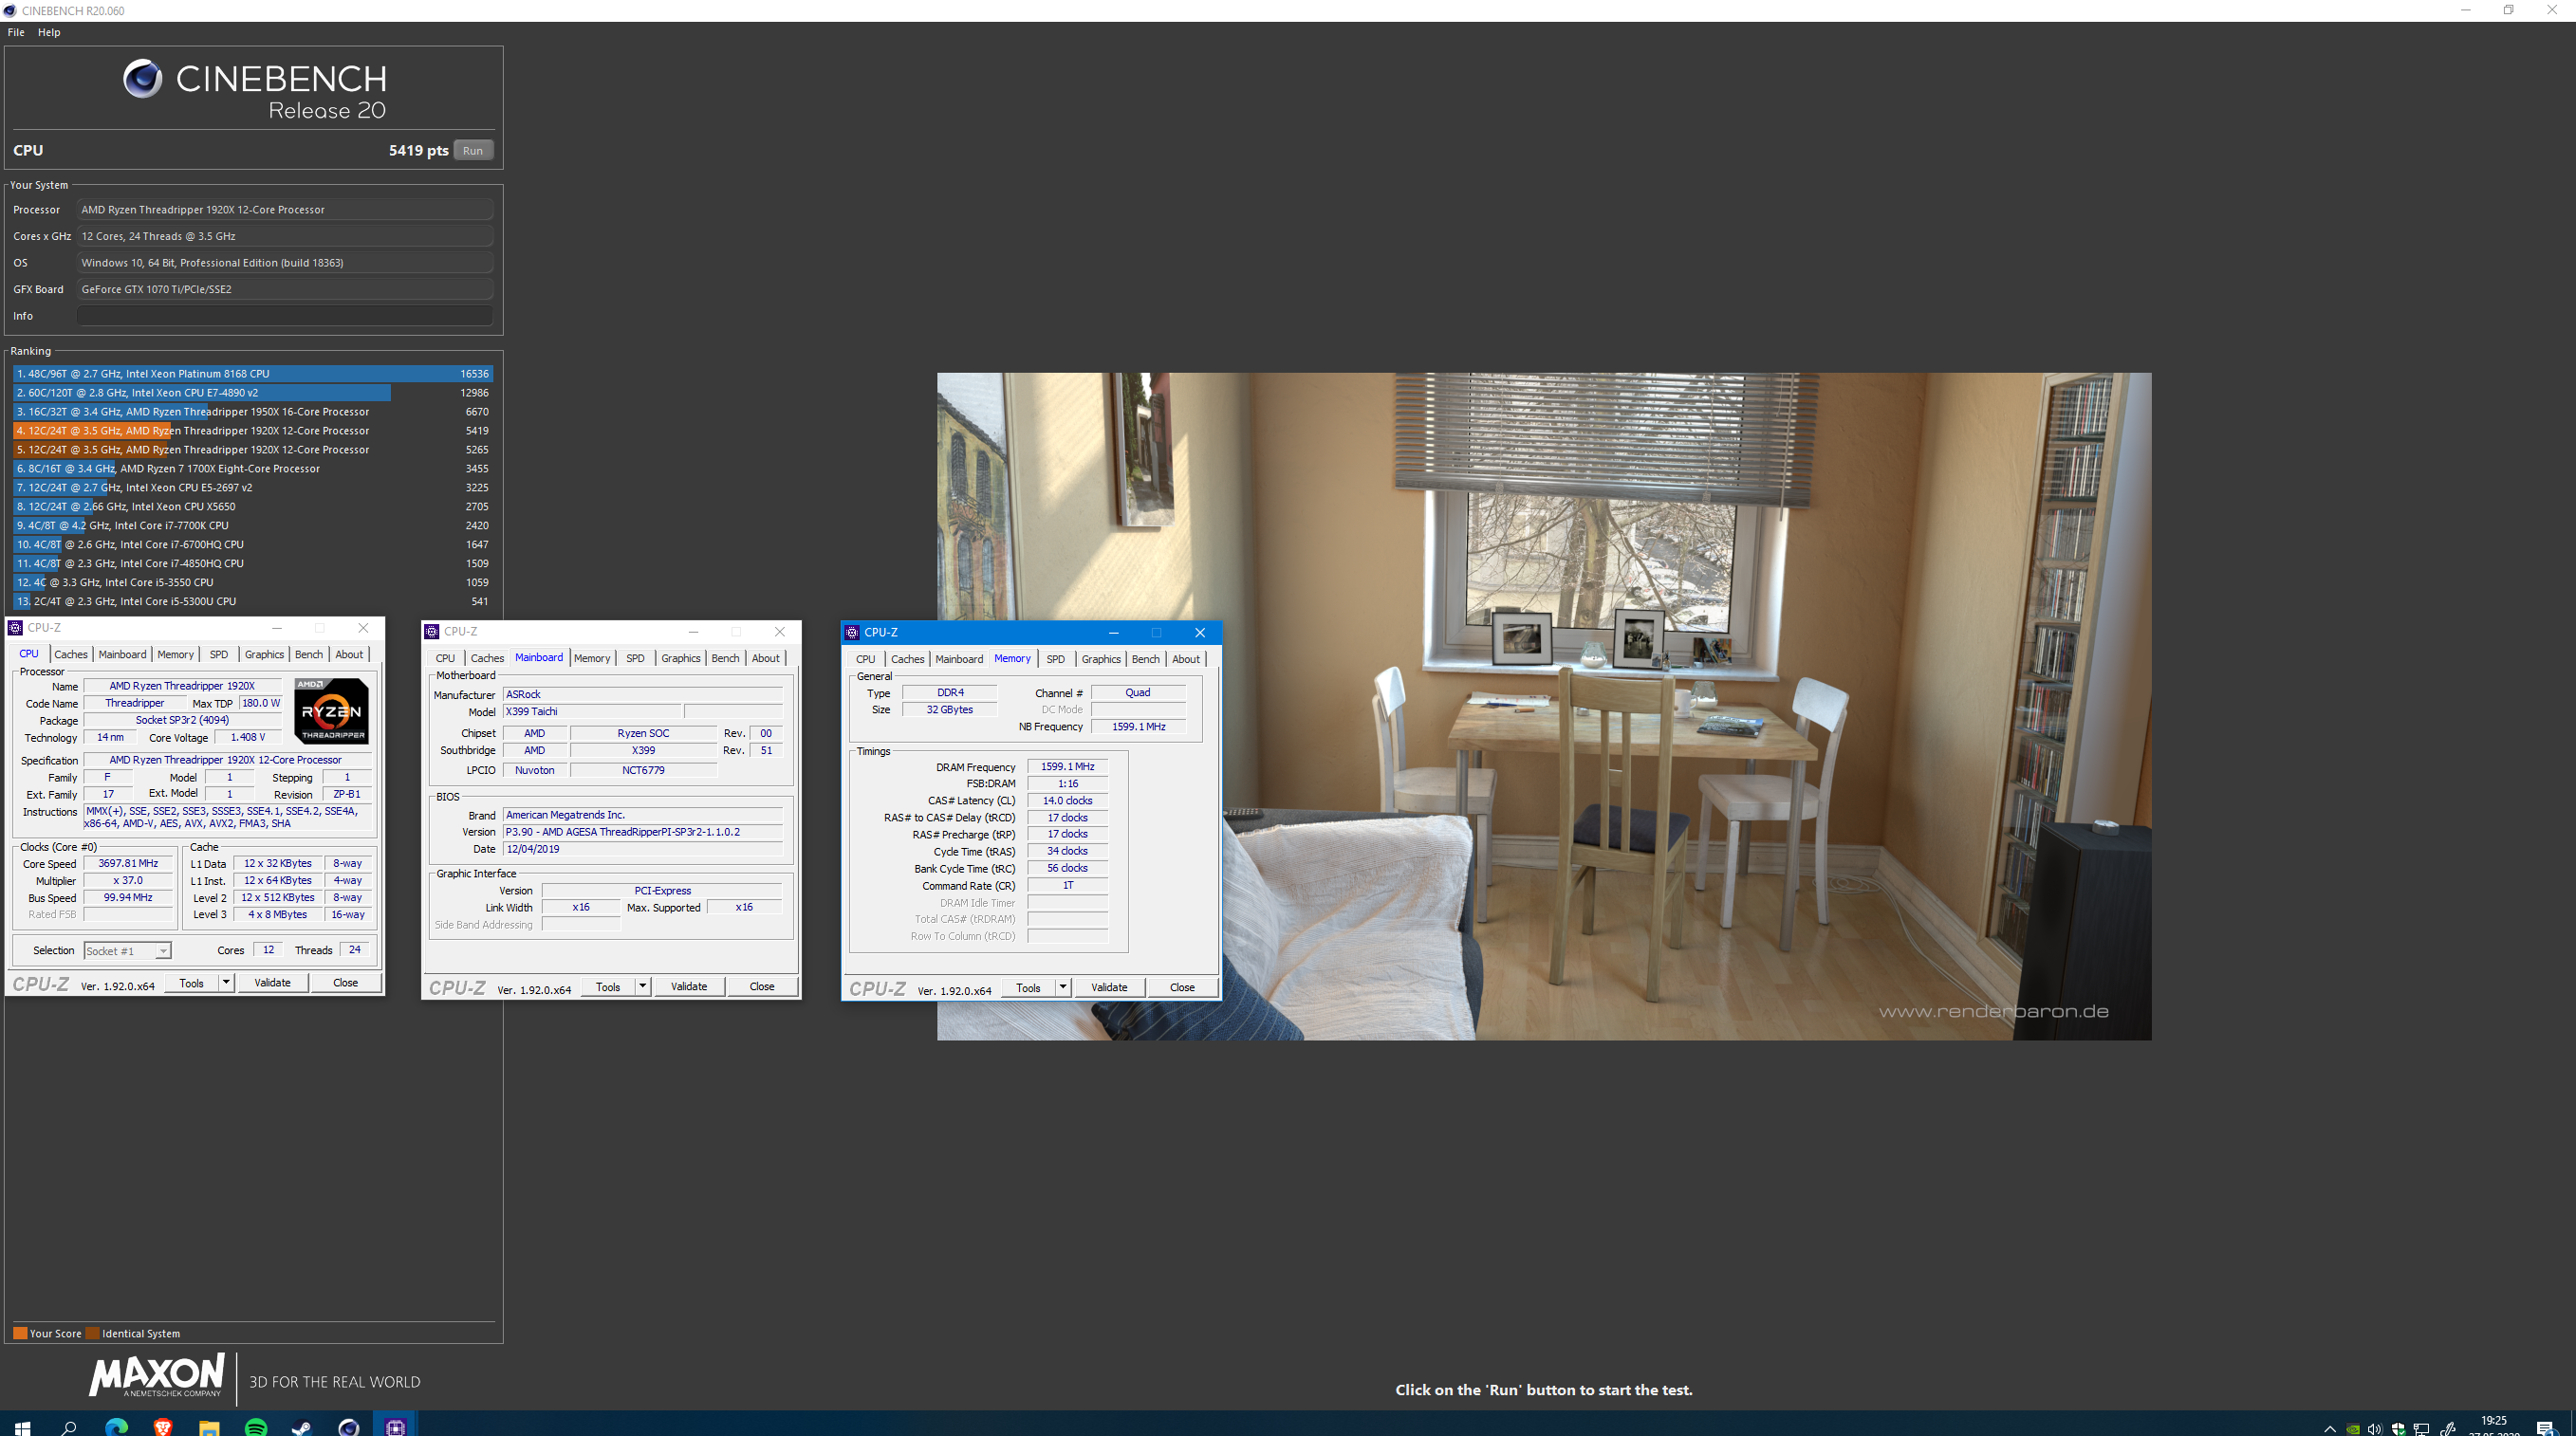Select ranking entry Core i5-5300U
Viewport: 2576px width, 1436px height.
click(x=253, y=601)
